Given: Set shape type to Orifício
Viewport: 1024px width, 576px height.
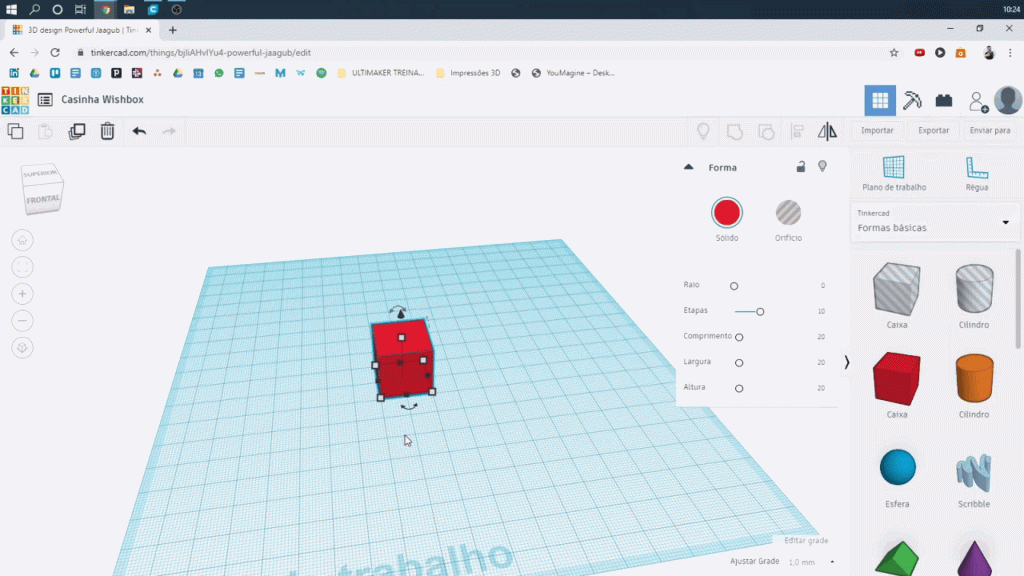Looking at the screenshot, I should pos(788,213).
